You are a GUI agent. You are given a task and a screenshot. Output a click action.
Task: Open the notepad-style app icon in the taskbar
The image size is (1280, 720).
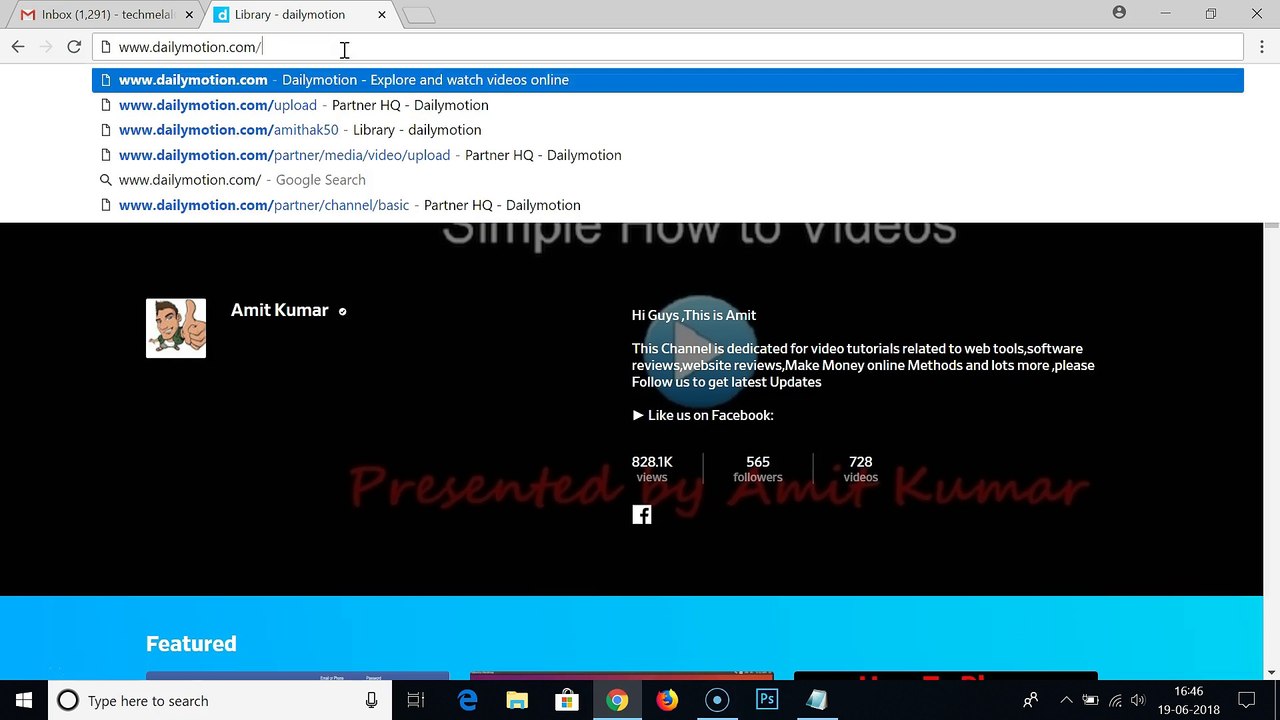click(x=817, y=700)
